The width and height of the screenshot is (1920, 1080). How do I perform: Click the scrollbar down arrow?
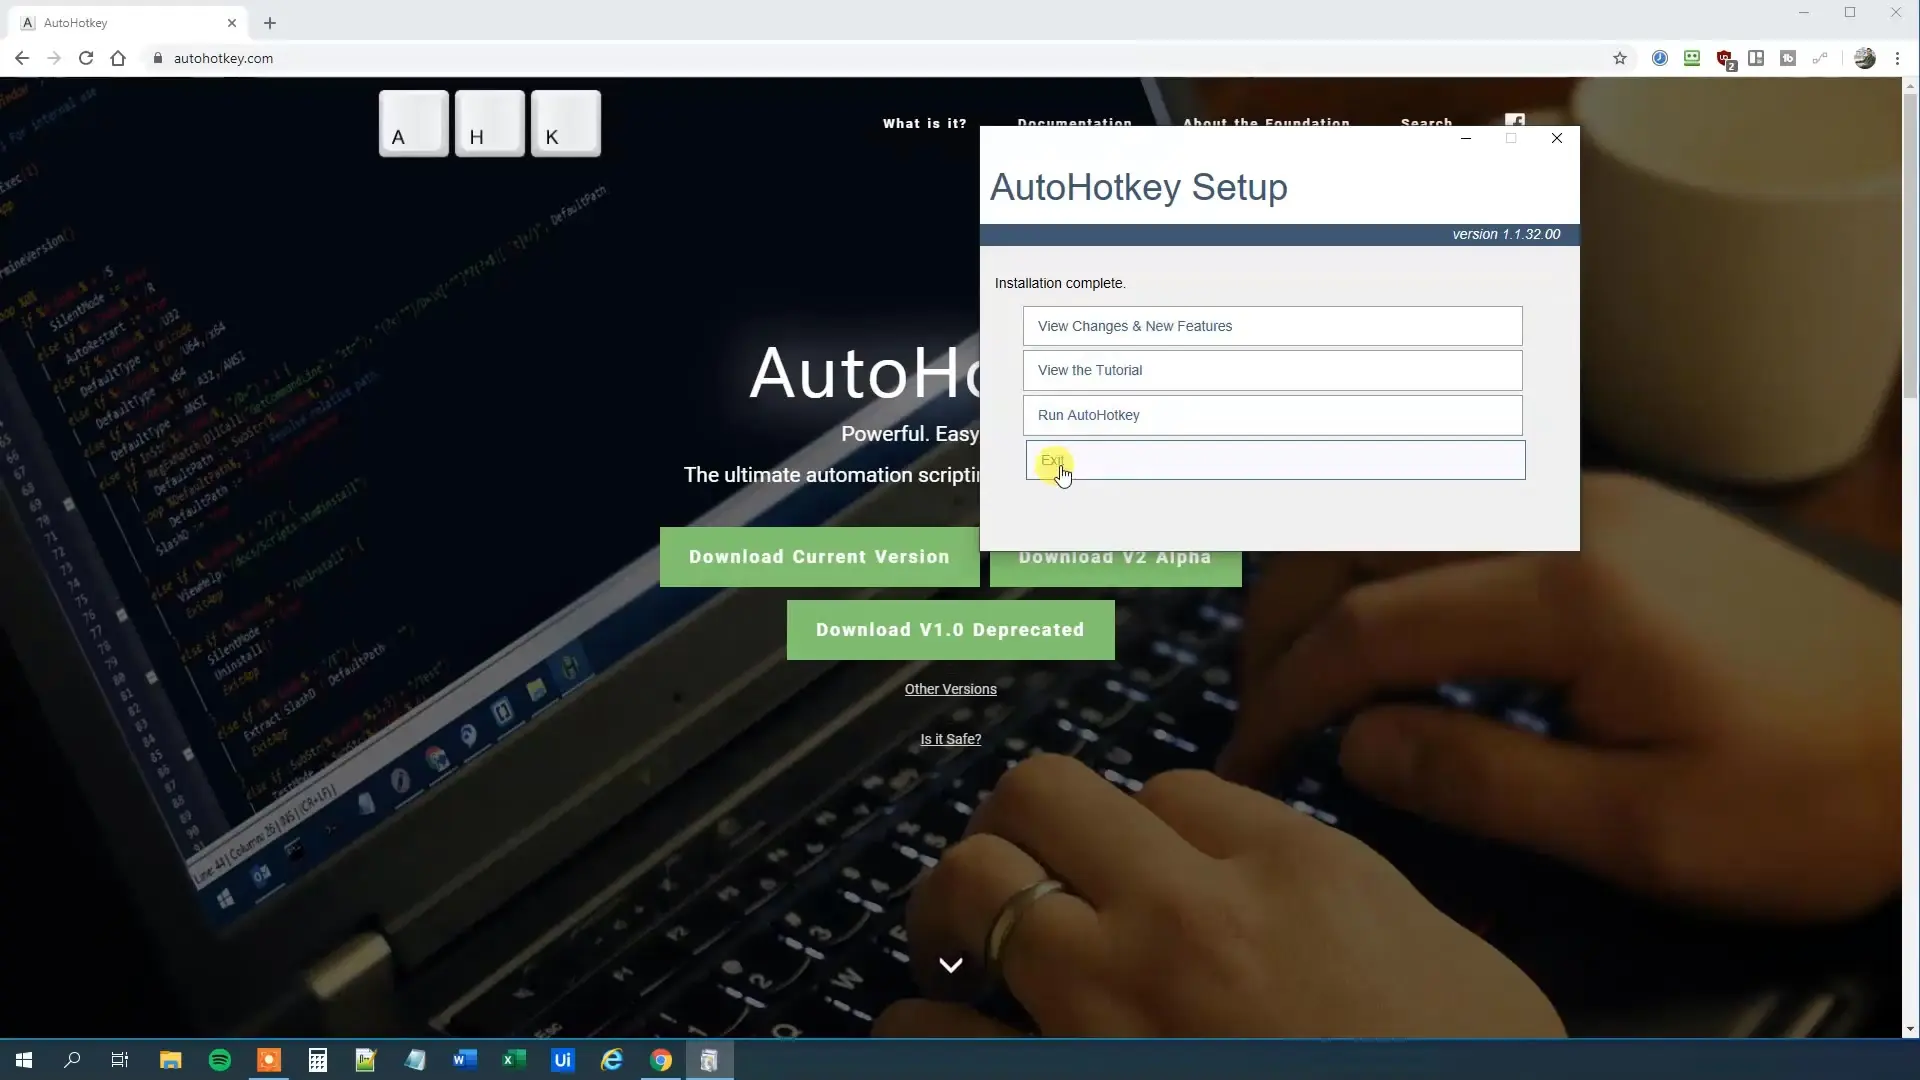tap(1910, 1029)
